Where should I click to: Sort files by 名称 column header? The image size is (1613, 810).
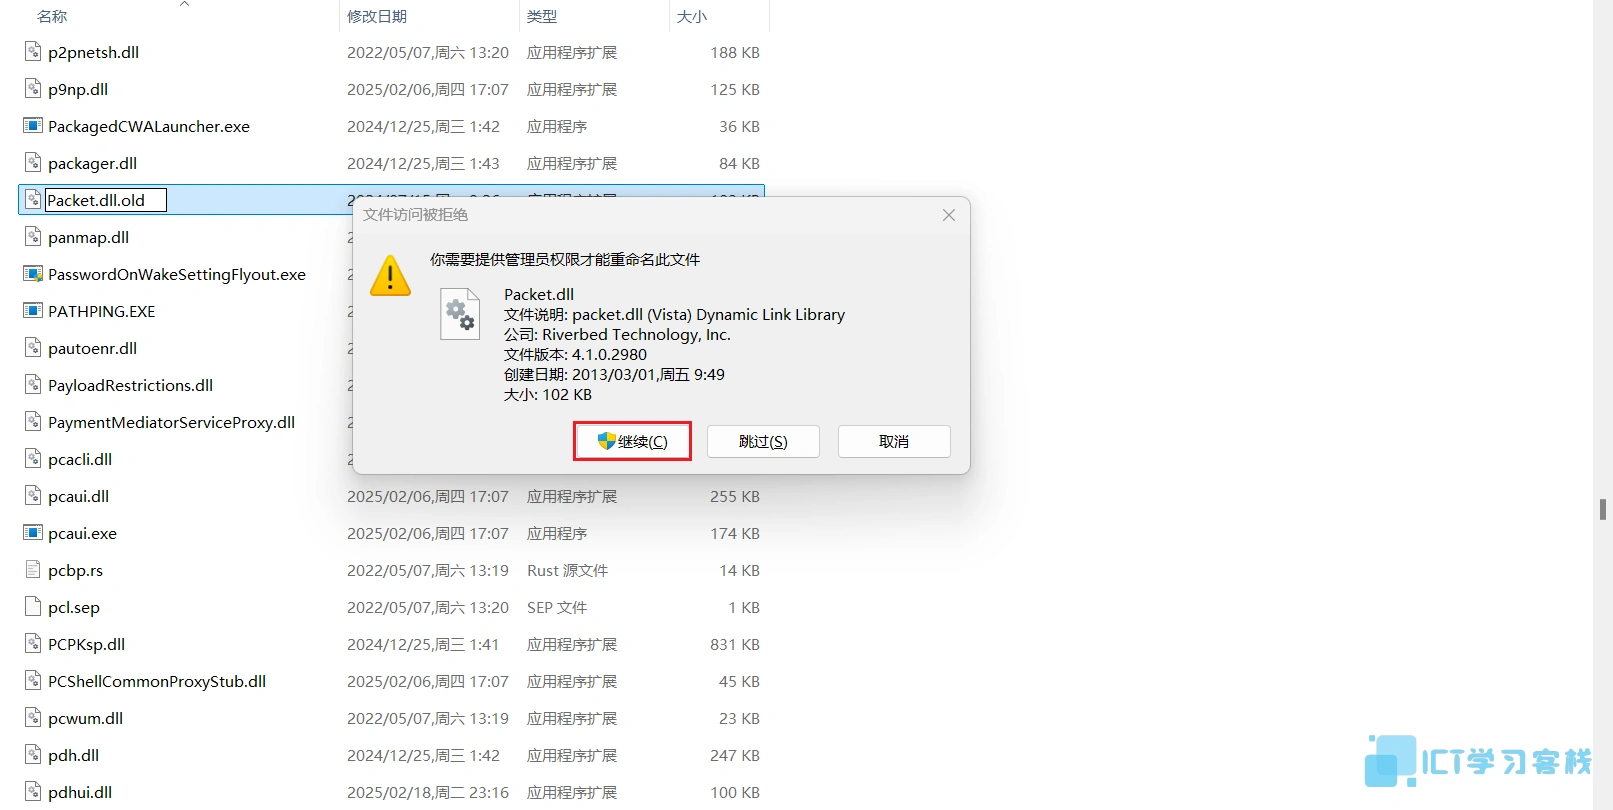(x=52, y=16)
